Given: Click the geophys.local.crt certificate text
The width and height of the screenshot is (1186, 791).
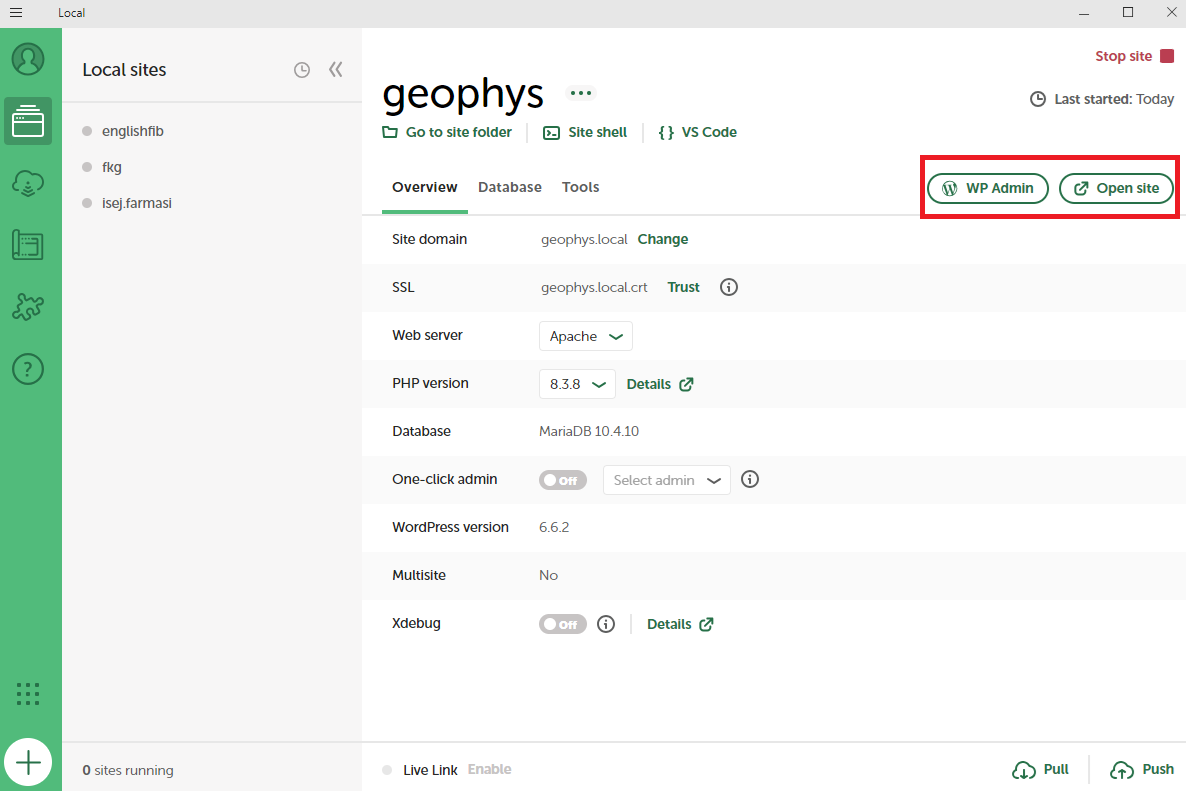Looking at the screenshot, I should (594, 287).
